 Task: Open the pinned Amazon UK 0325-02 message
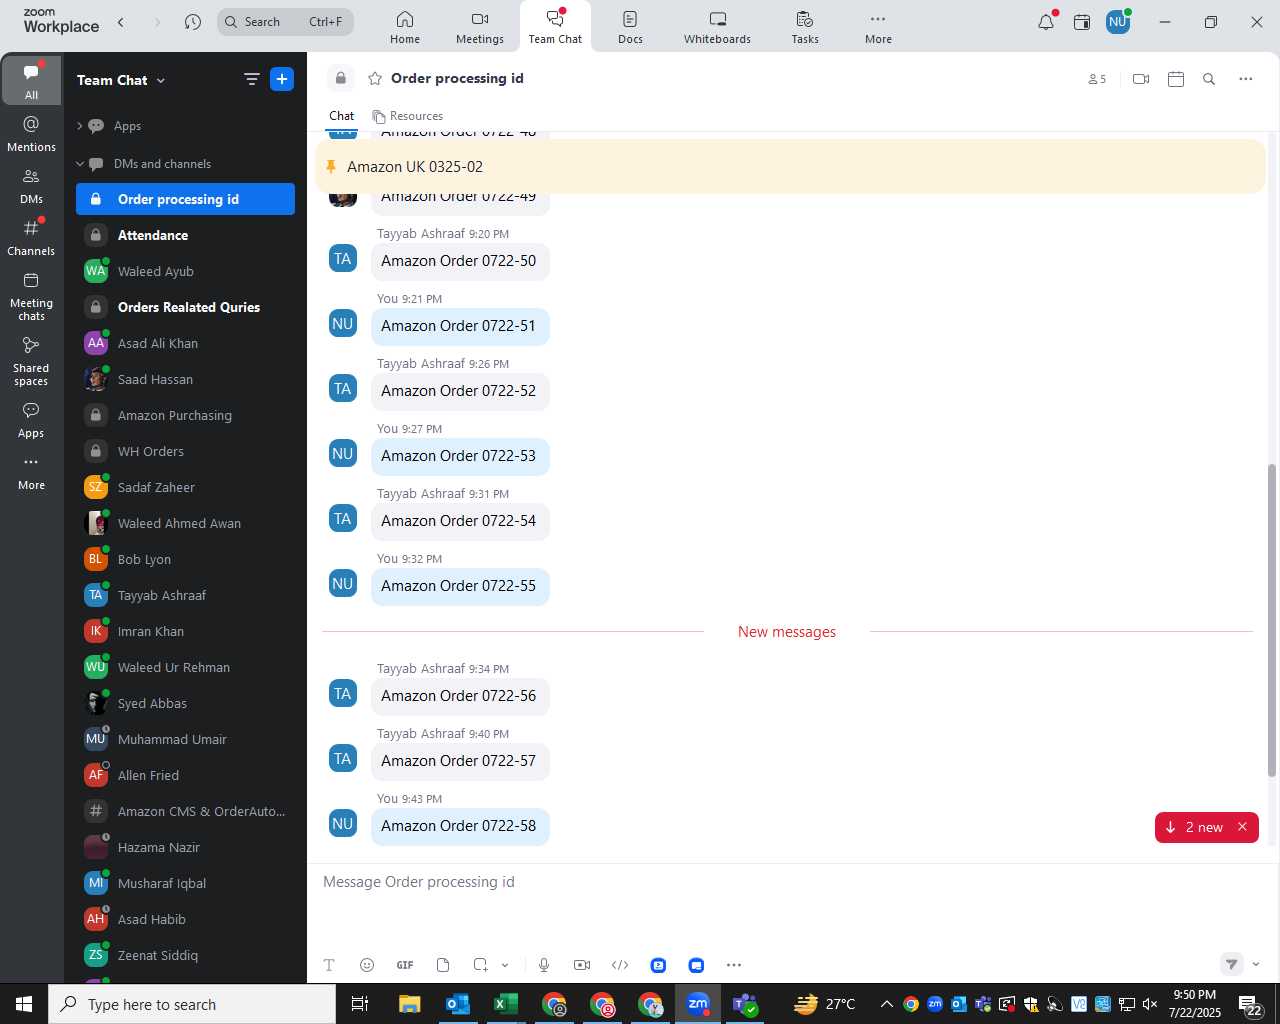(790, 167)
